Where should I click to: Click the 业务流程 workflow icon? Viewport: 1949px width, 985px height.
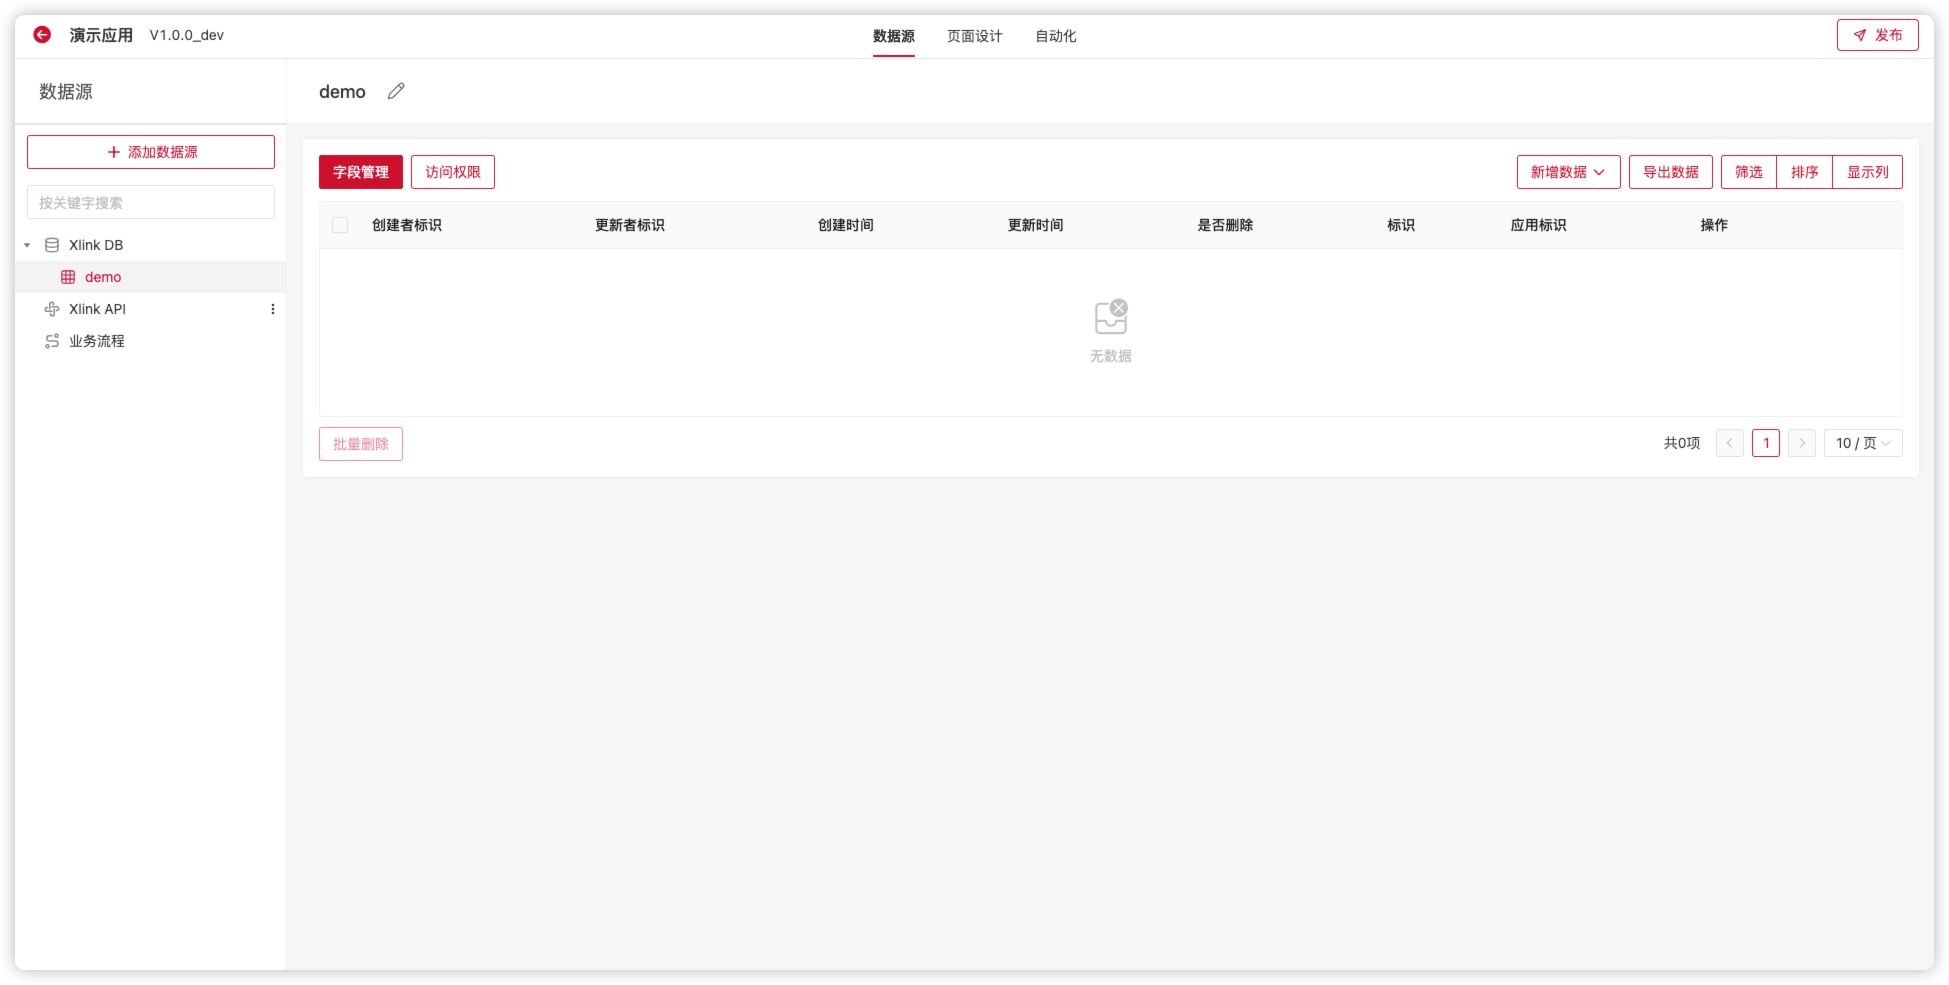coord(52,341)
